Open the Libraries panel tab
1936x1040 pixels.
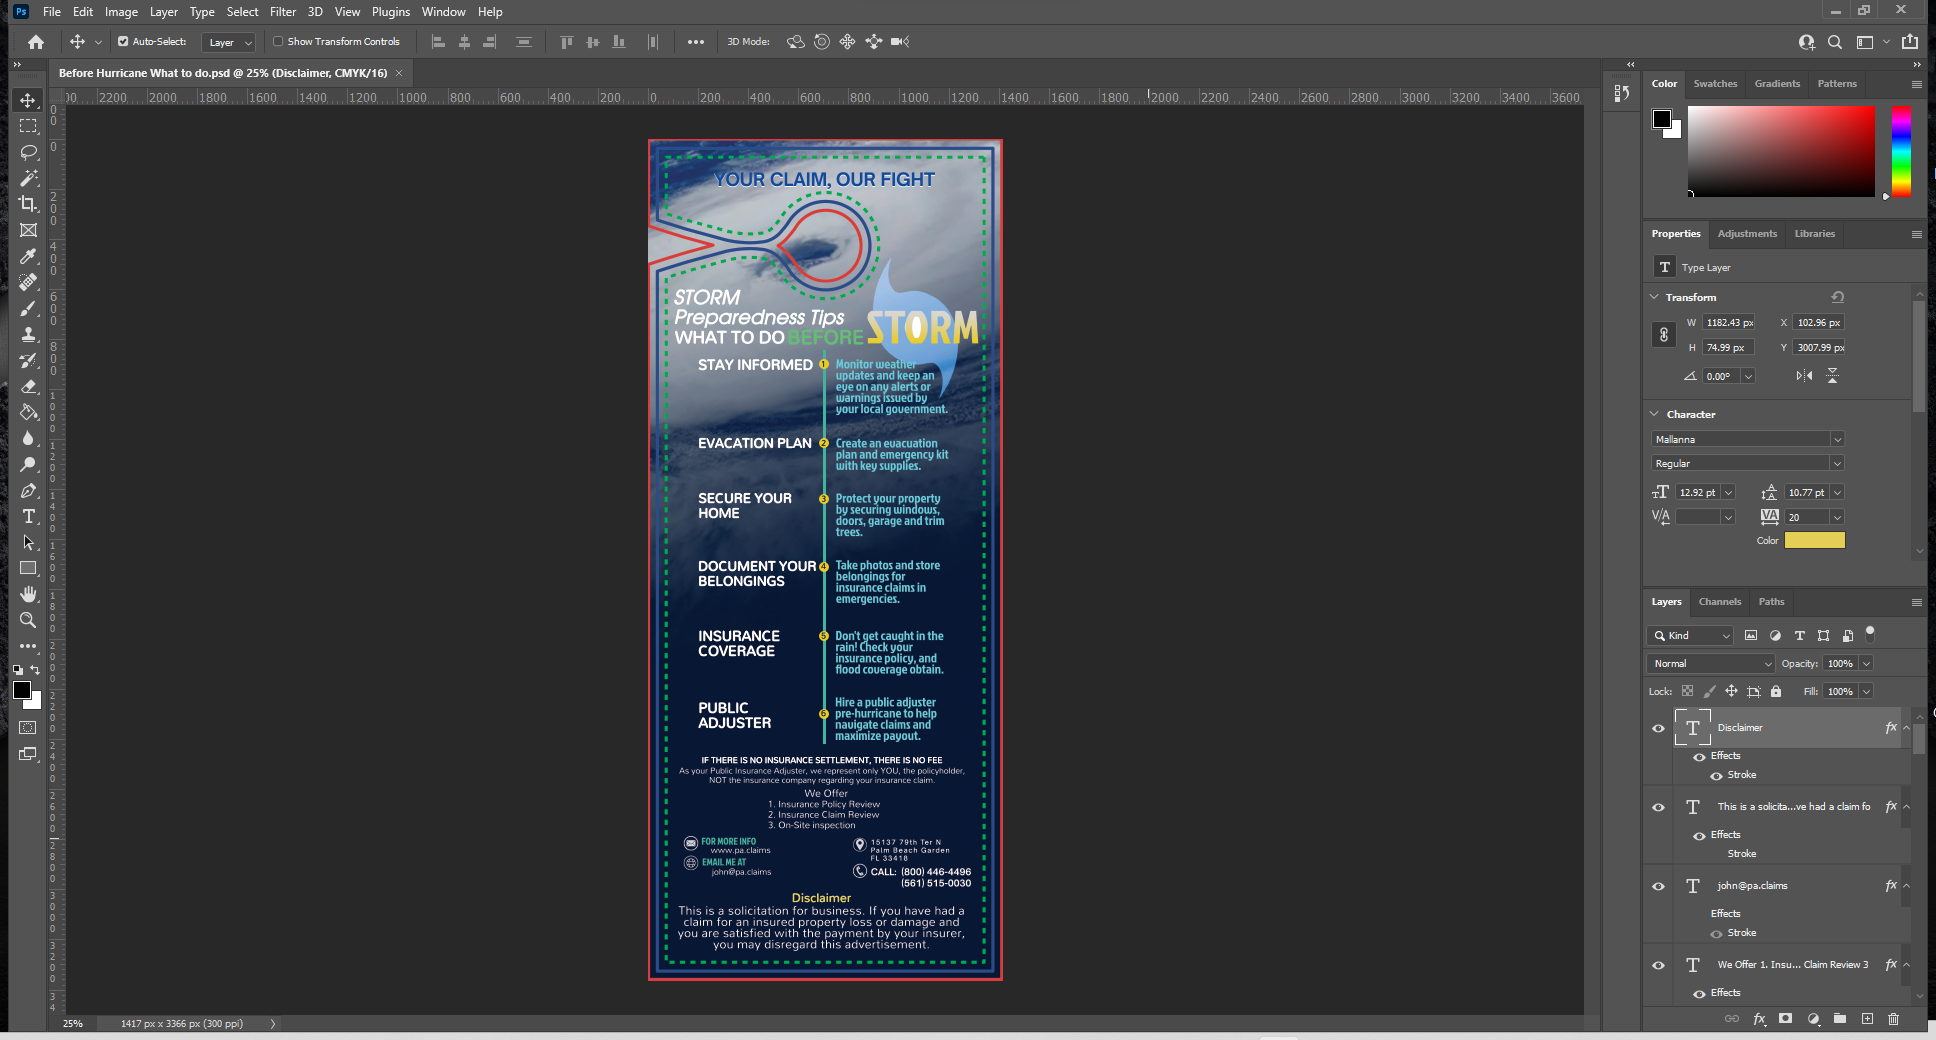(1814, 233)
